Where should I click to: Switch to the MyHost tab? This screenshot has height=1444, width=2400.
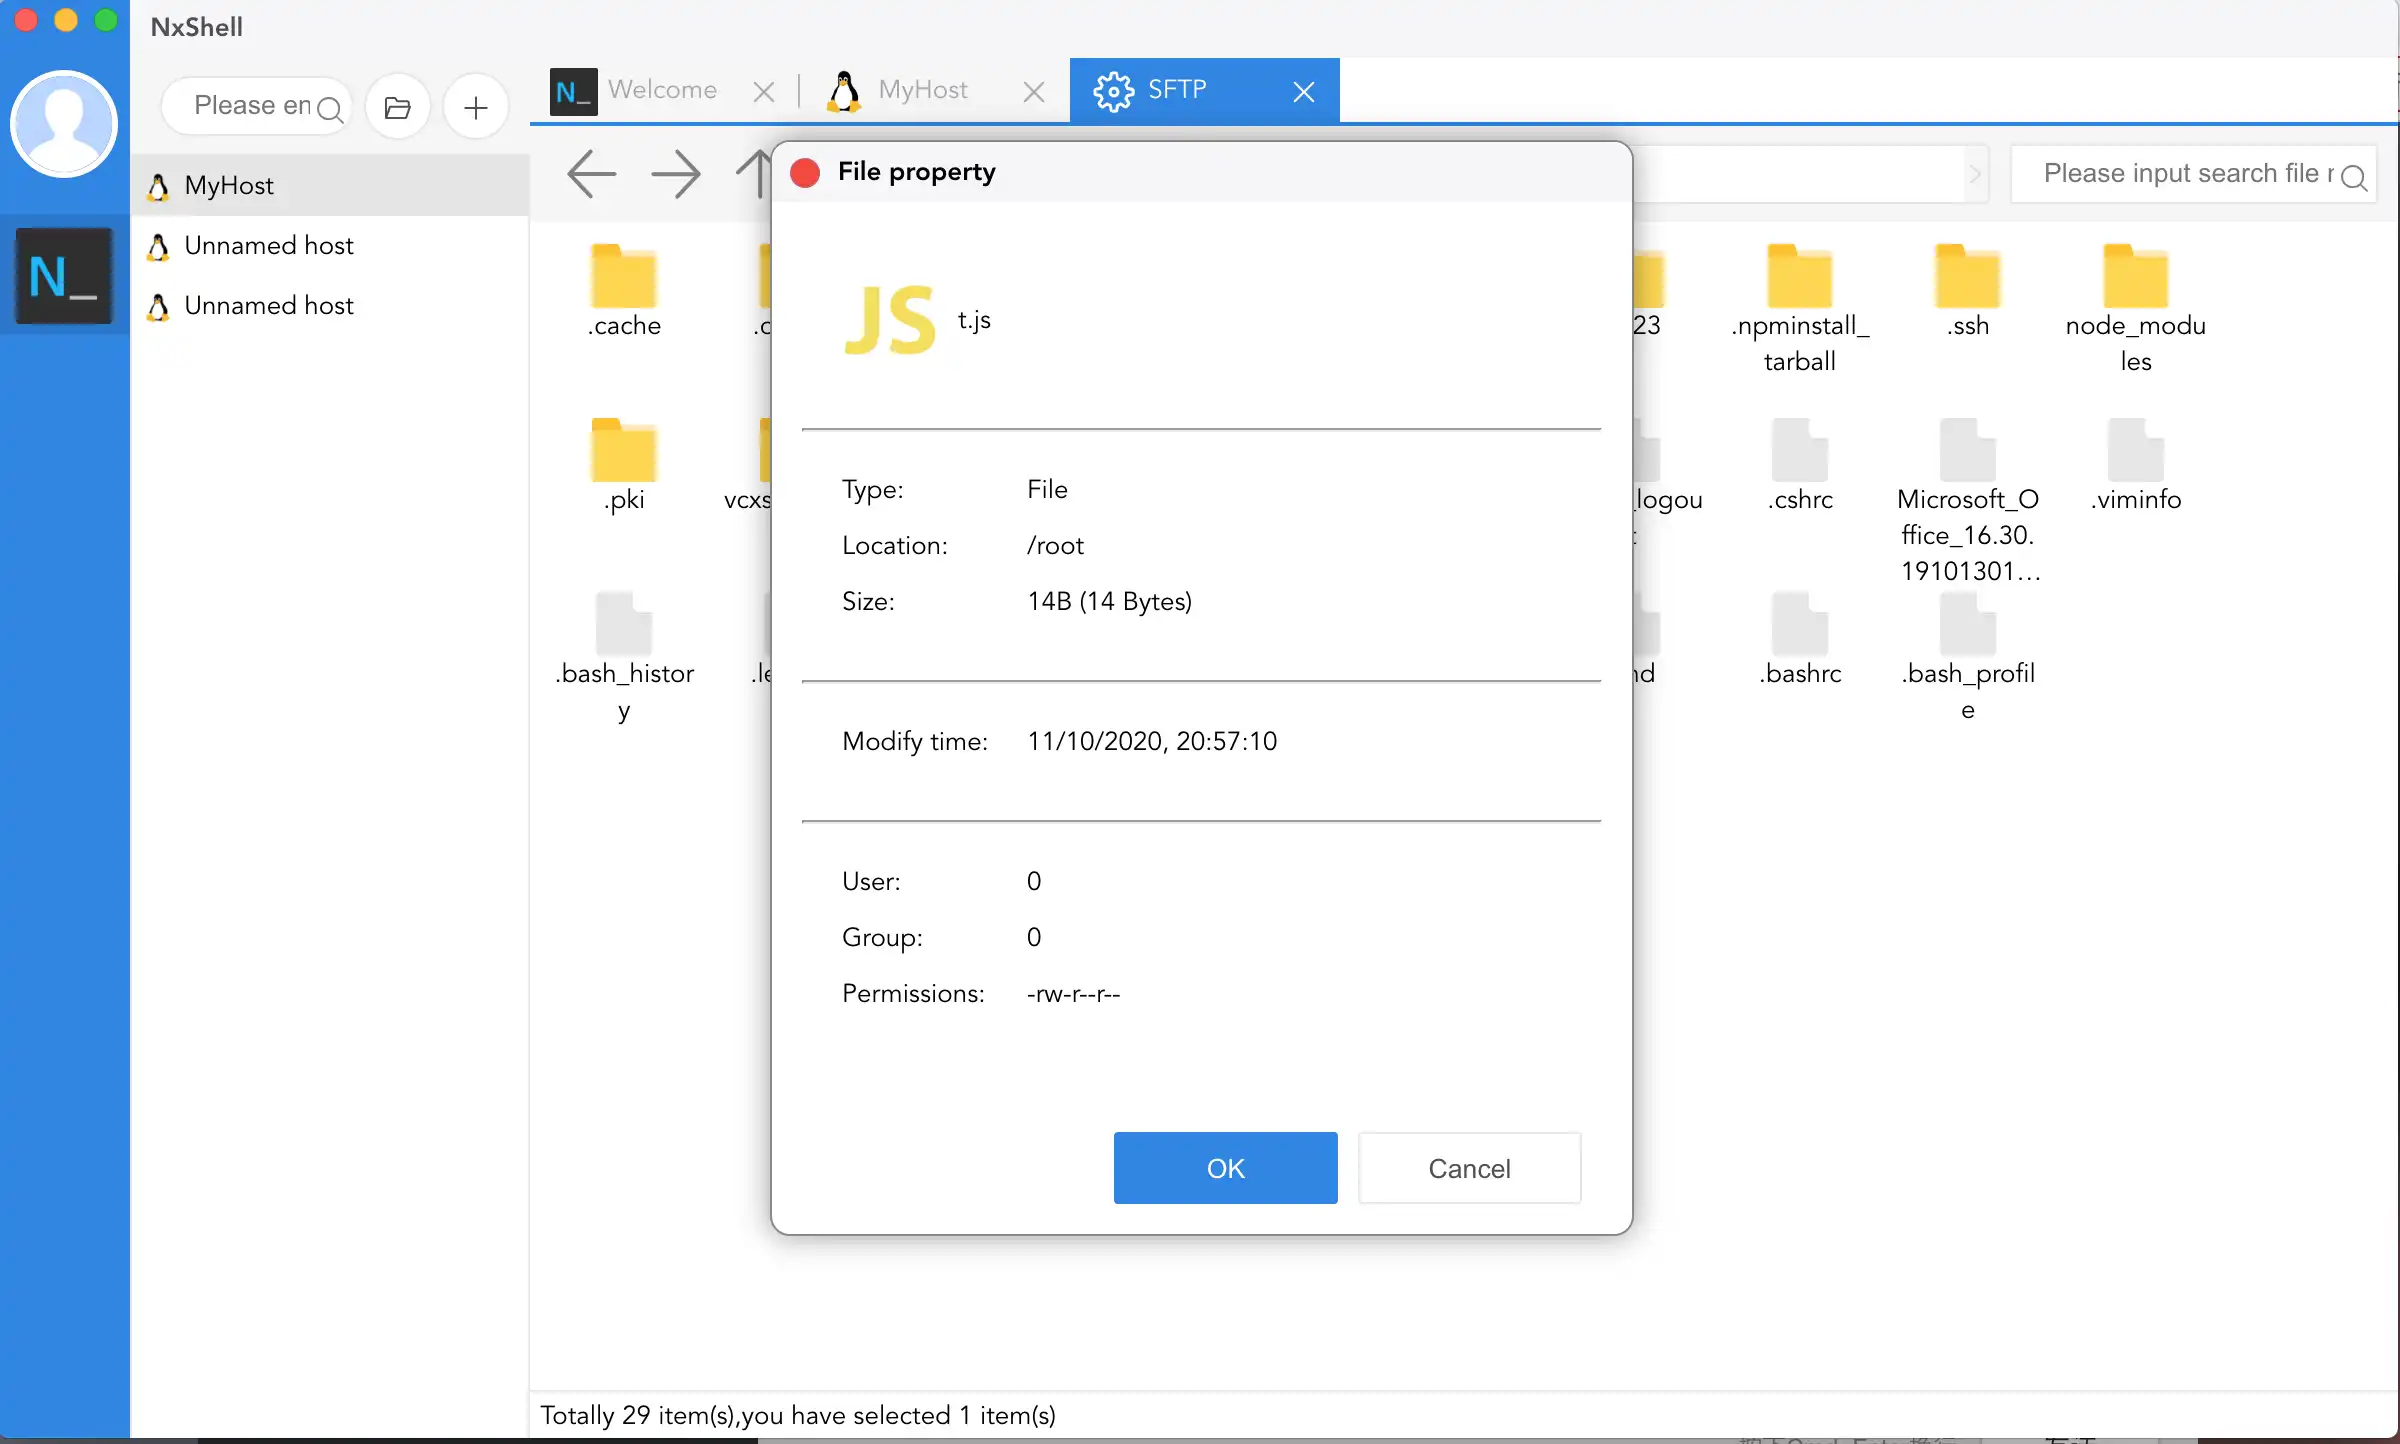(922, 90)
